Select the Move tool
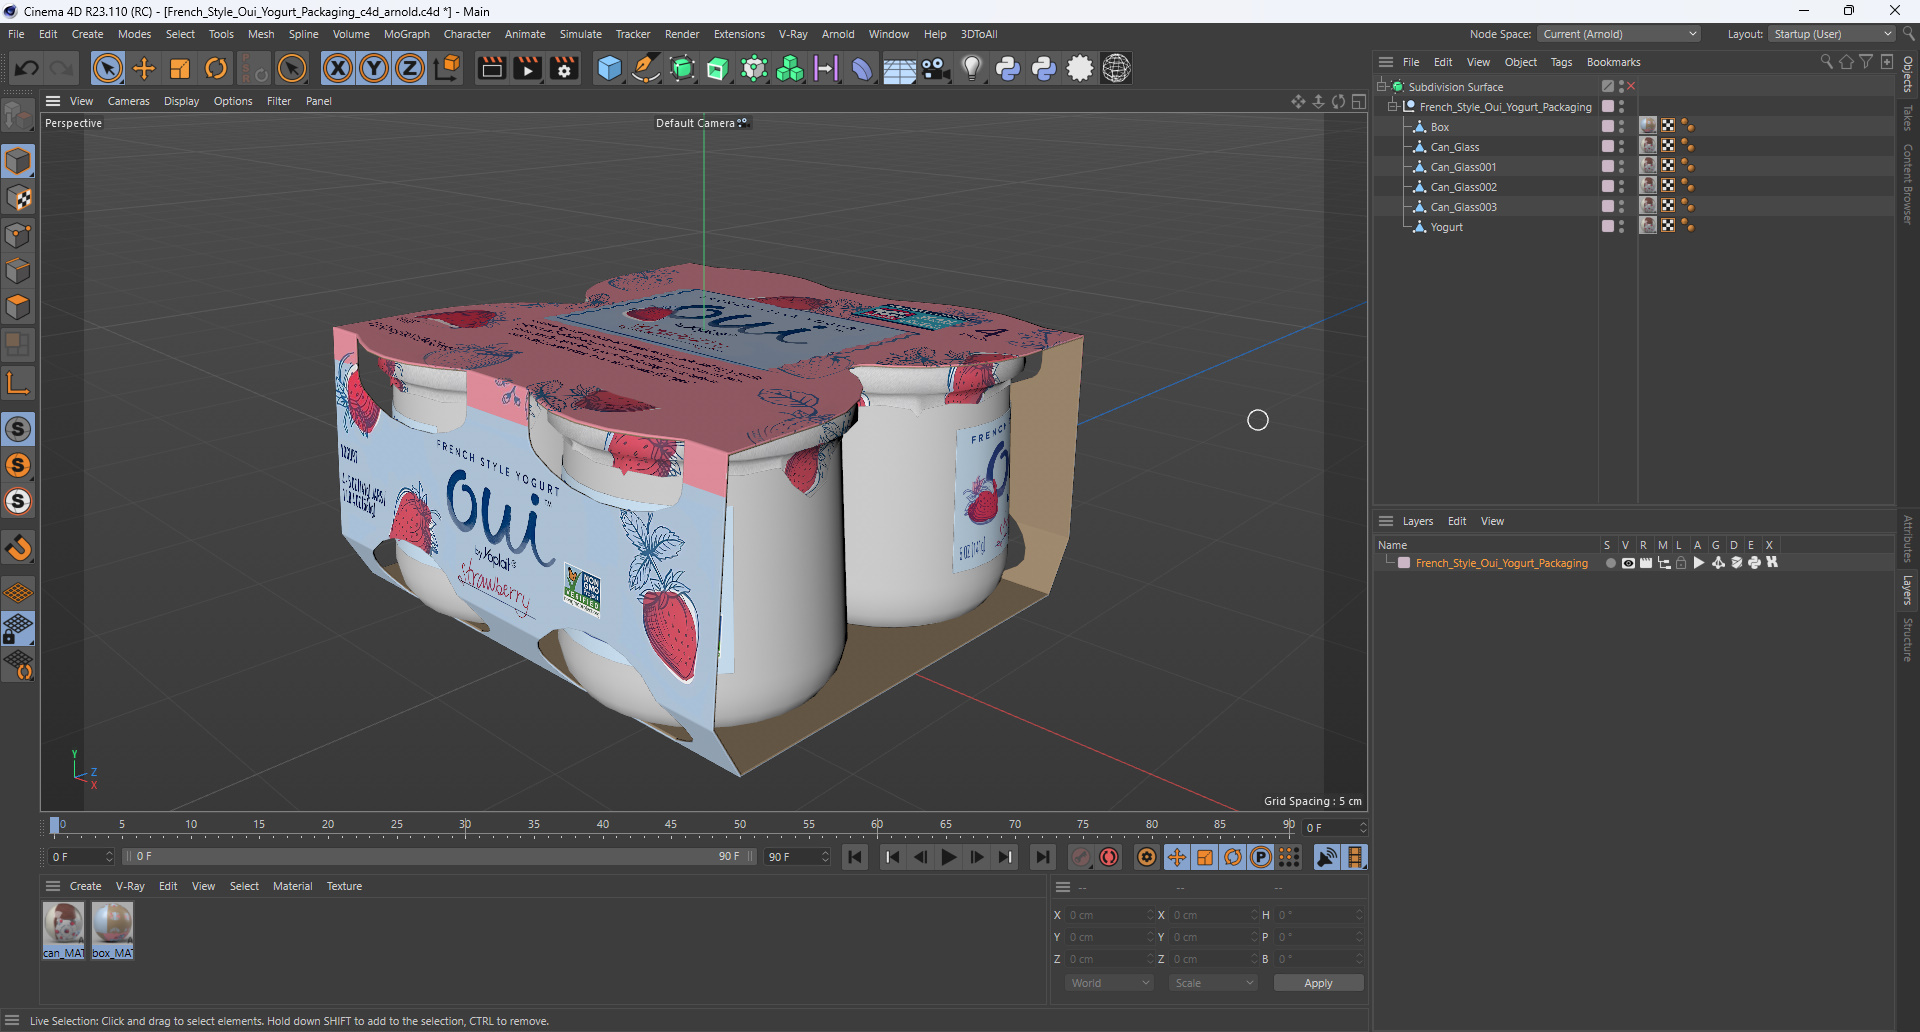 pyautogui.click(x=144, y=68)
